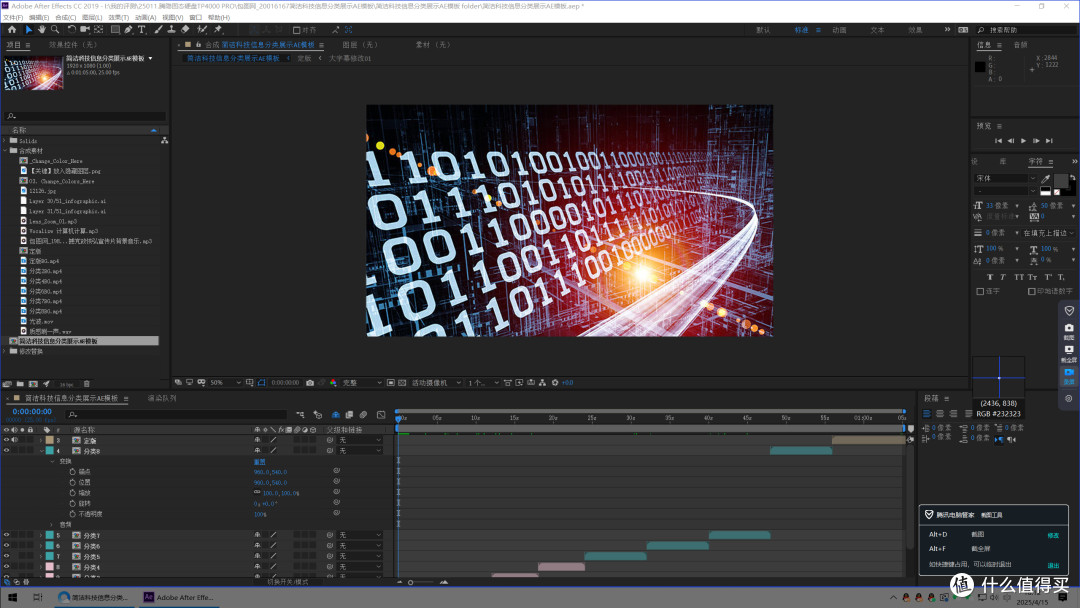Expand the Solids folder in project panel
This screenshot has width=1080, height=608.
pos(5,140)
